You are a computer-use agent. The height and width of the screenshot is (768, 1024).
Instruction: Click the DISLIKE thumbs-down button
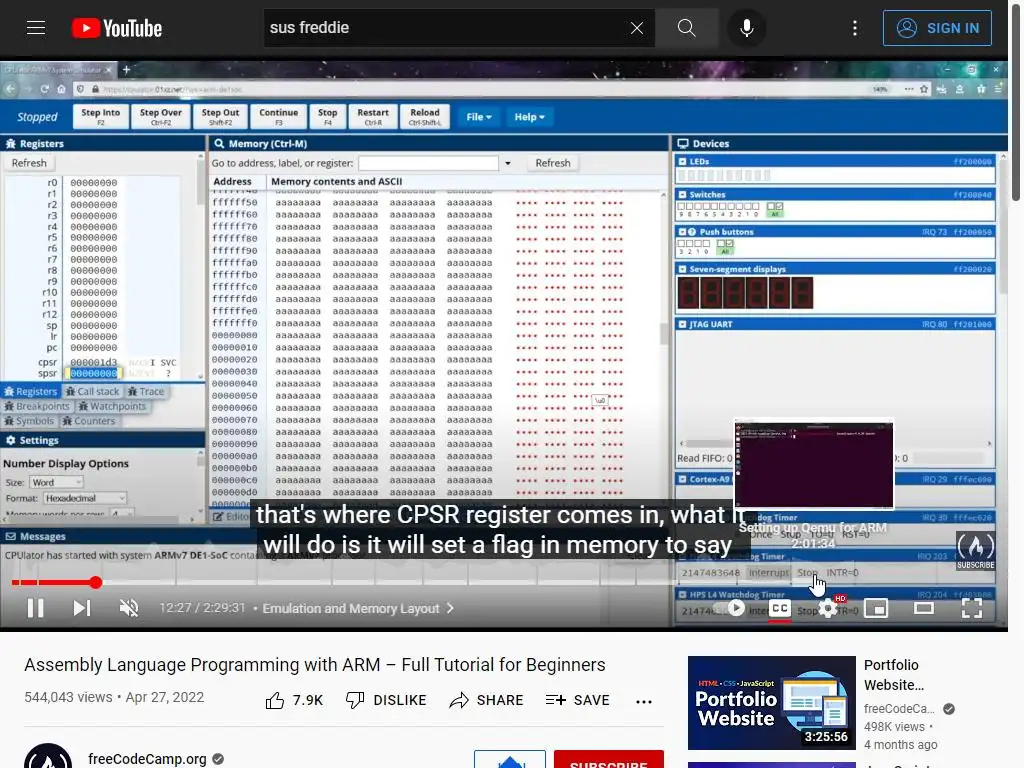(385, 700)
